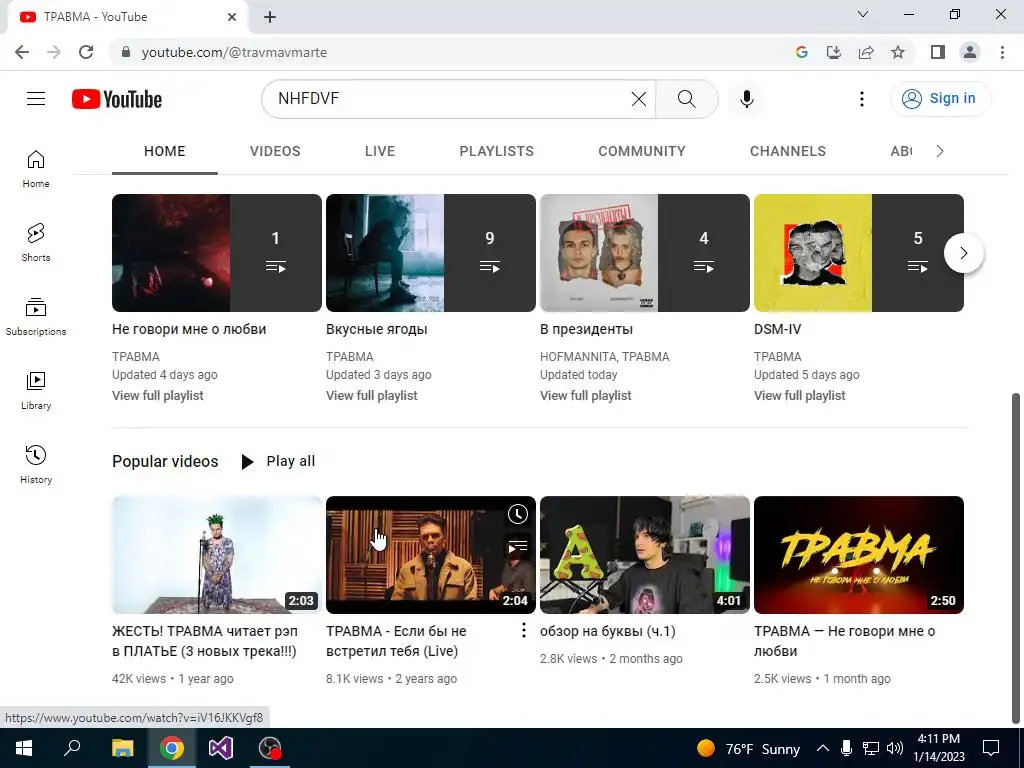
Task: Switch to the CHANNELS channel tab
Action: pos(788,152)
